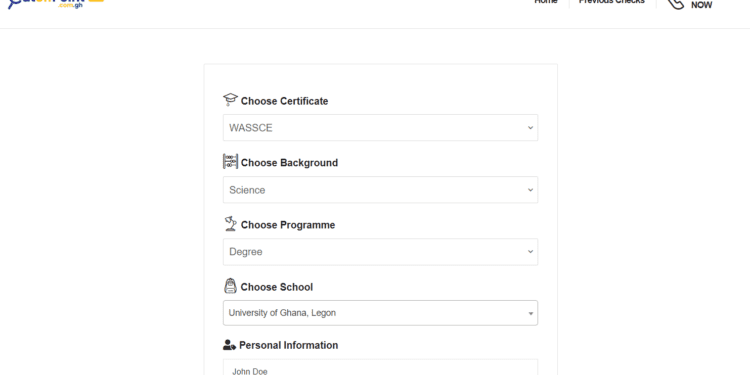
Task: Open the Science background dropdown
Action: point(380,190)
